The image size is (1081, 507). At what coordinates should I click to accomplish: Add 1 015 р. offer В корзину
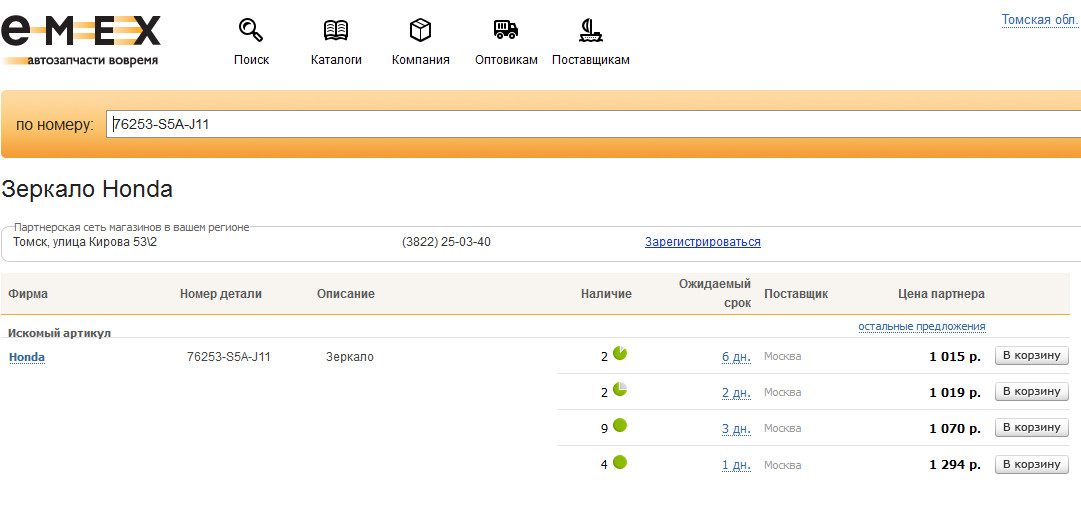[x=1031, y=356]
